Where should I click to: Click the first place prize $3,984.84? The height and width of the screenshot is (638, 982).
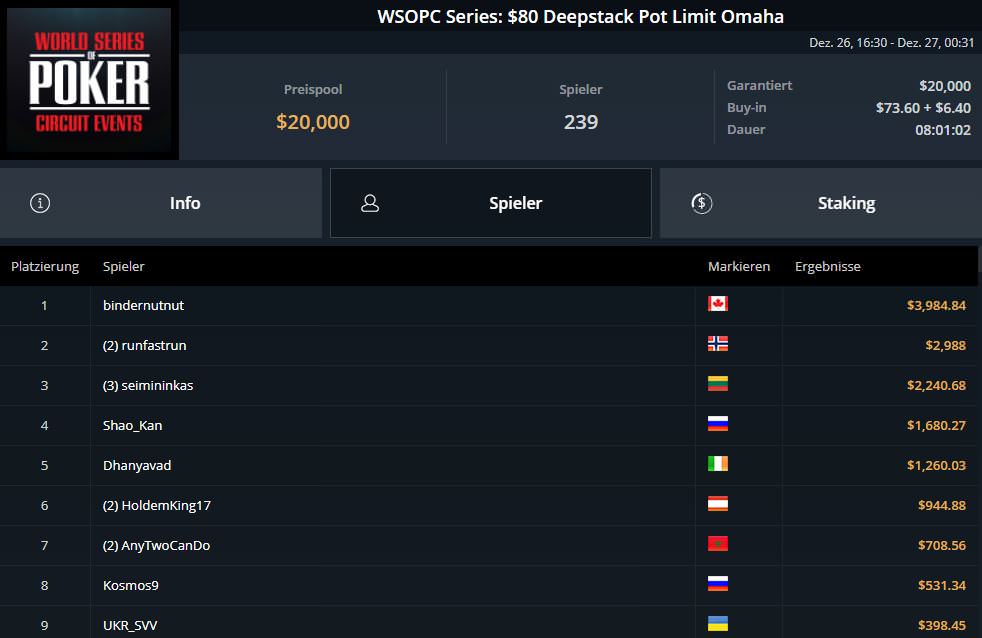pos(936,306)
